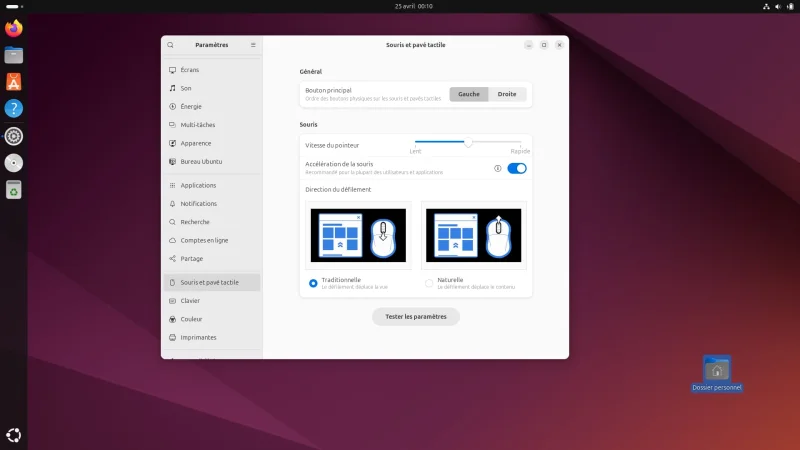Click the Tester les paramètres button
The image size is (800, 450).
pos(416,317)
